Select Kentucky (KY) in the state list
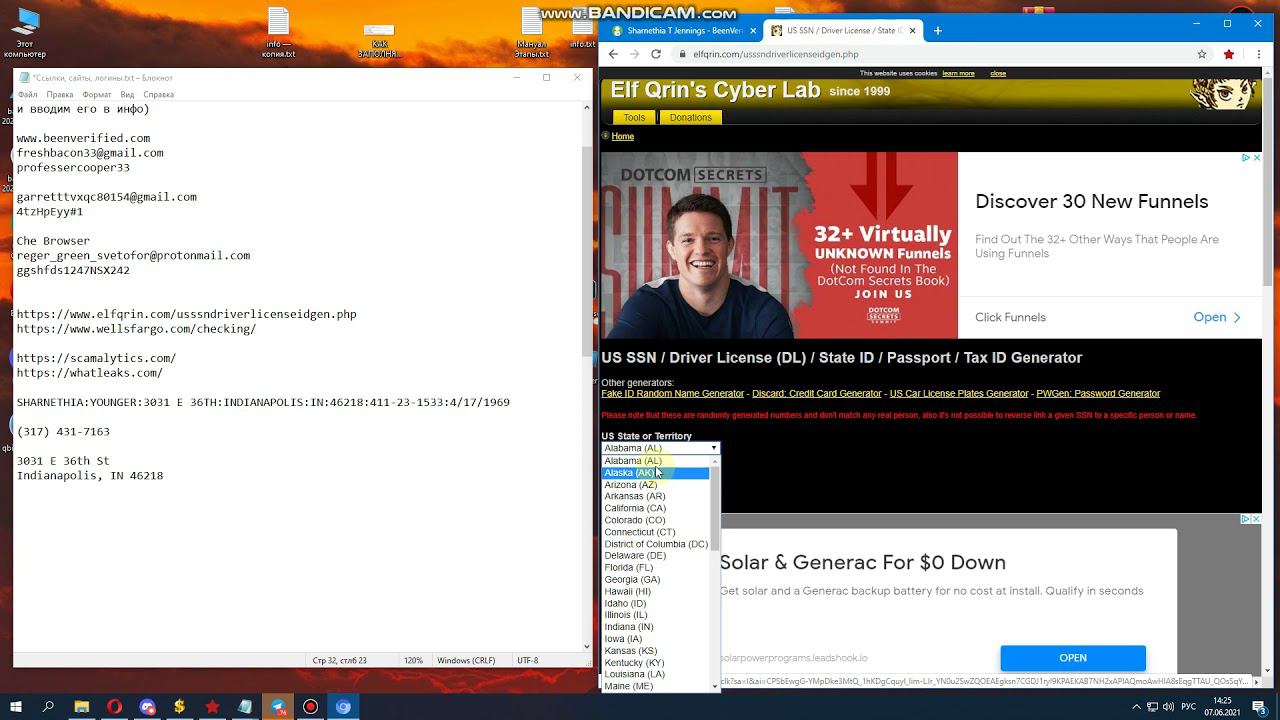This screenshot has width=1280, height=720. pyautogui.click(x=655, y=663)
